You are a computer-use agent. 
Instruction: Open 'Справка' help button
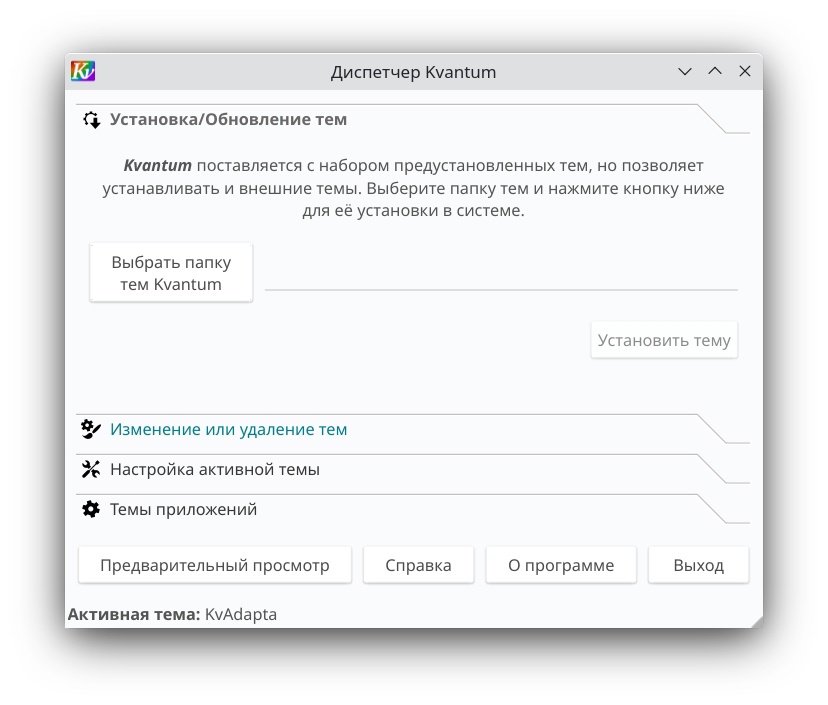click(418, 565)
